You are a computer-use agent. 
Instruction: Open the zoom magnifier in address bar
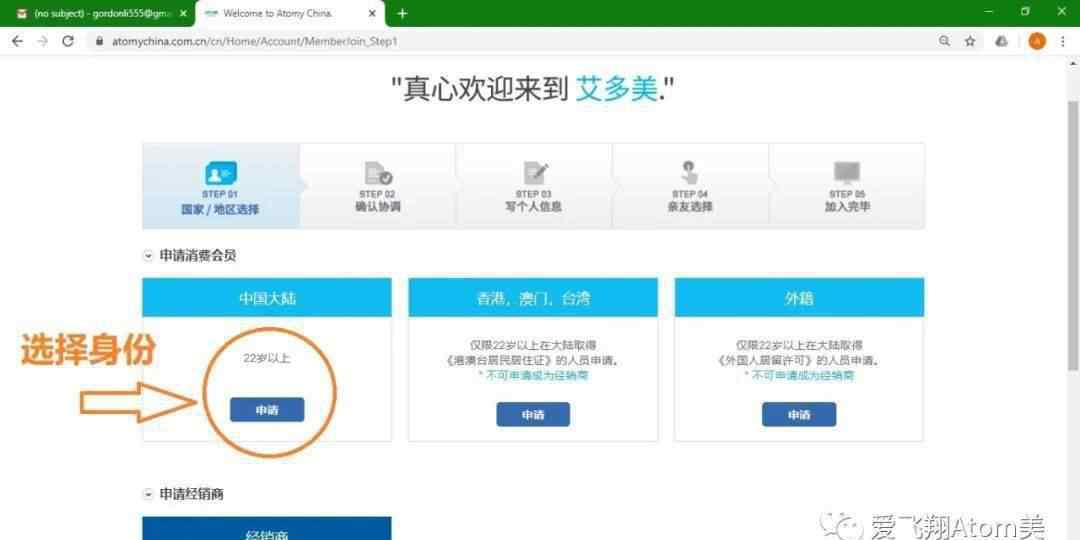[944, 41]
